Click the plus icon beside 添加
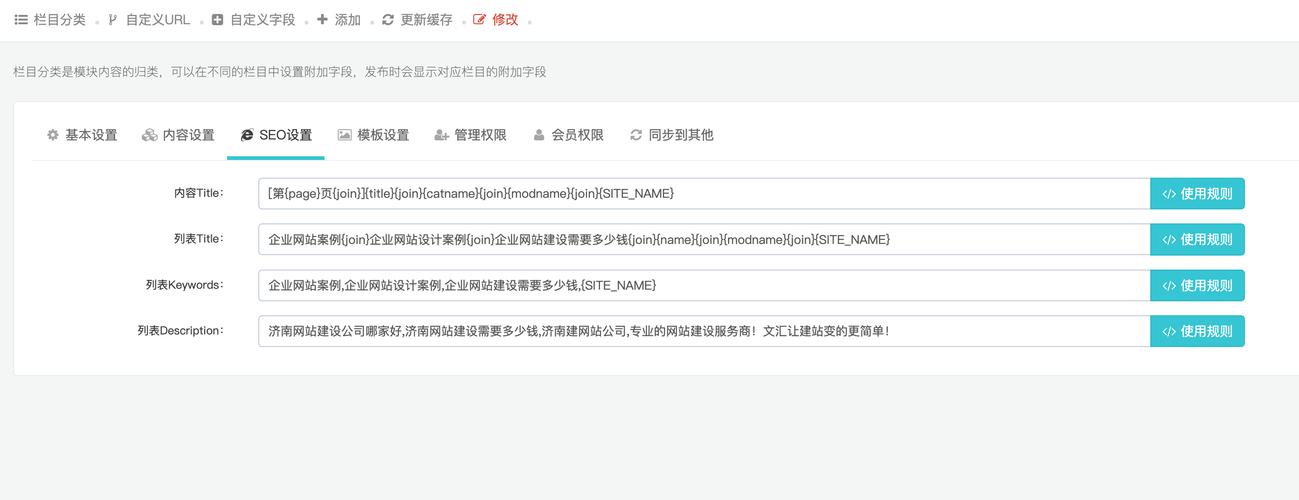 [322, 20]
